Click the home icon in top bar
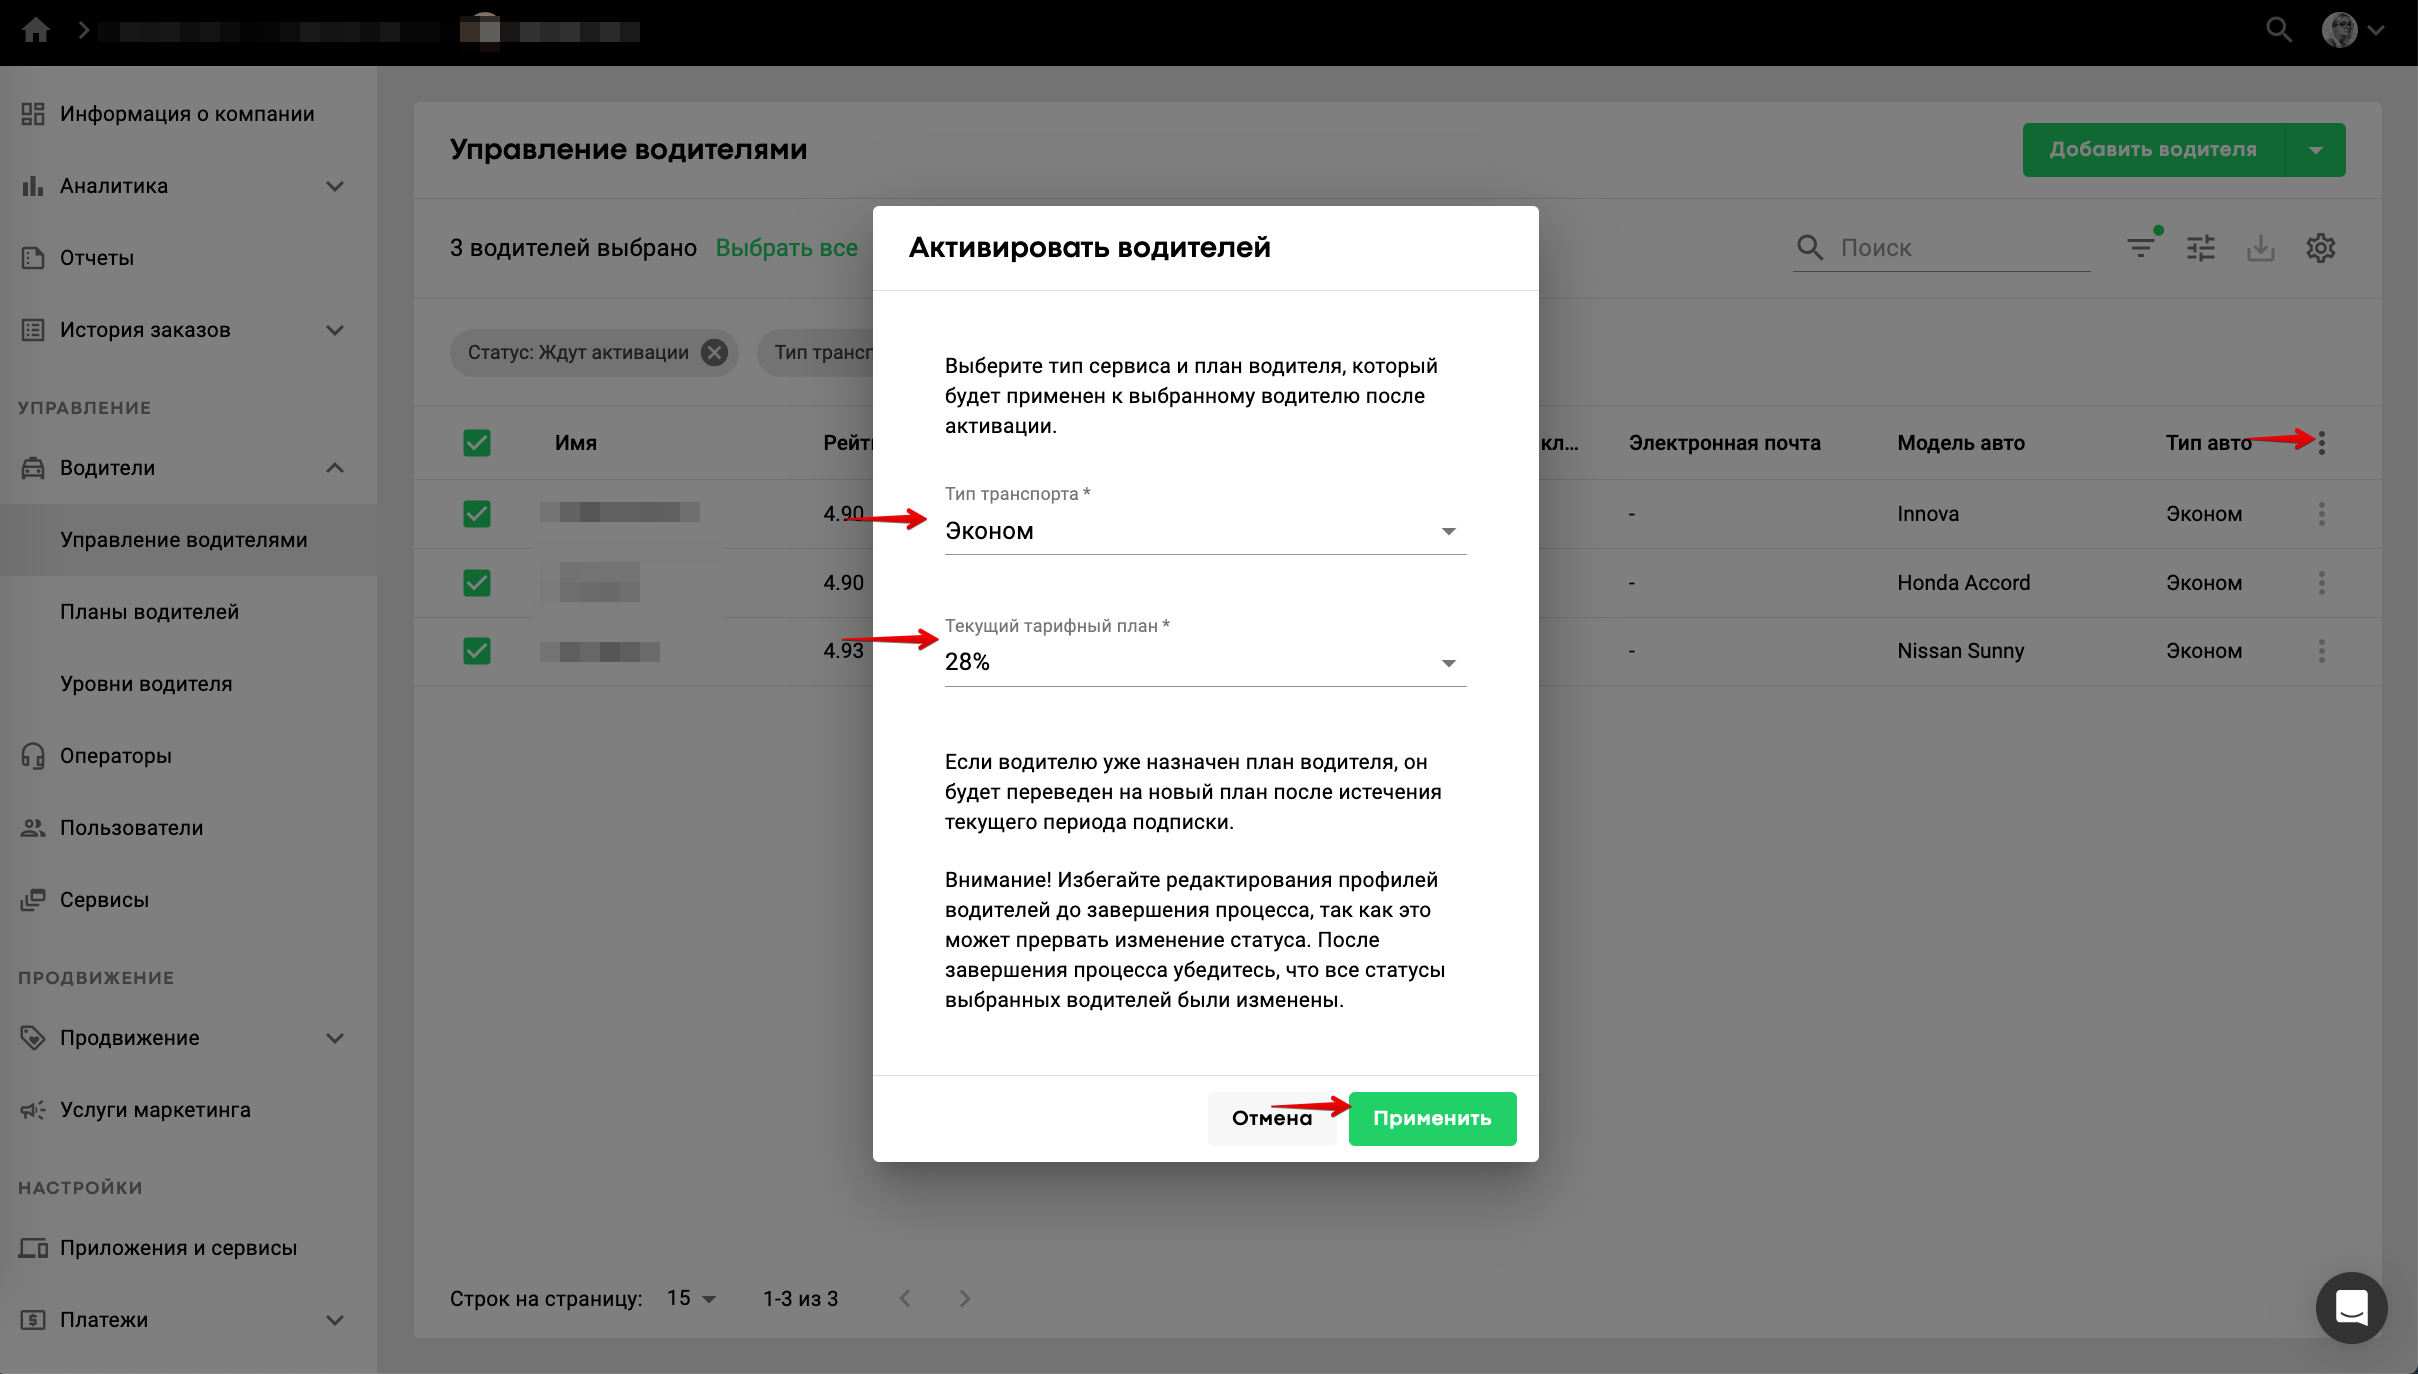 (36, 30)
